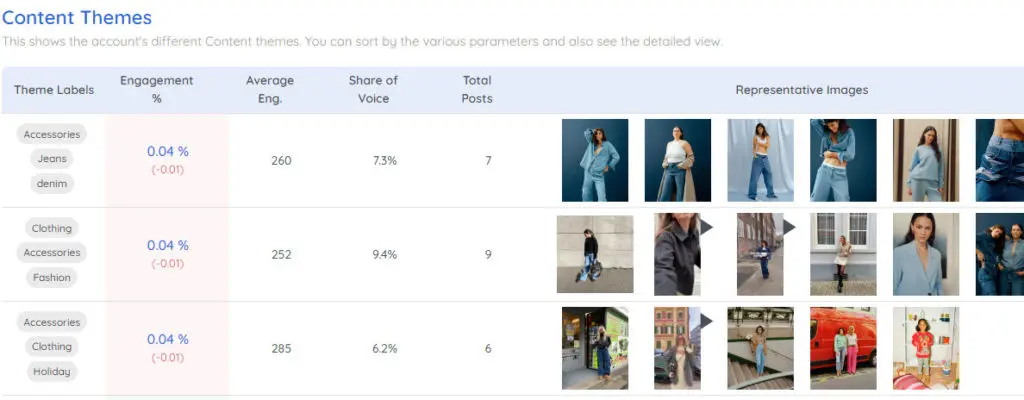Click play arrow on street walking video thumbnail

point(789,227)
